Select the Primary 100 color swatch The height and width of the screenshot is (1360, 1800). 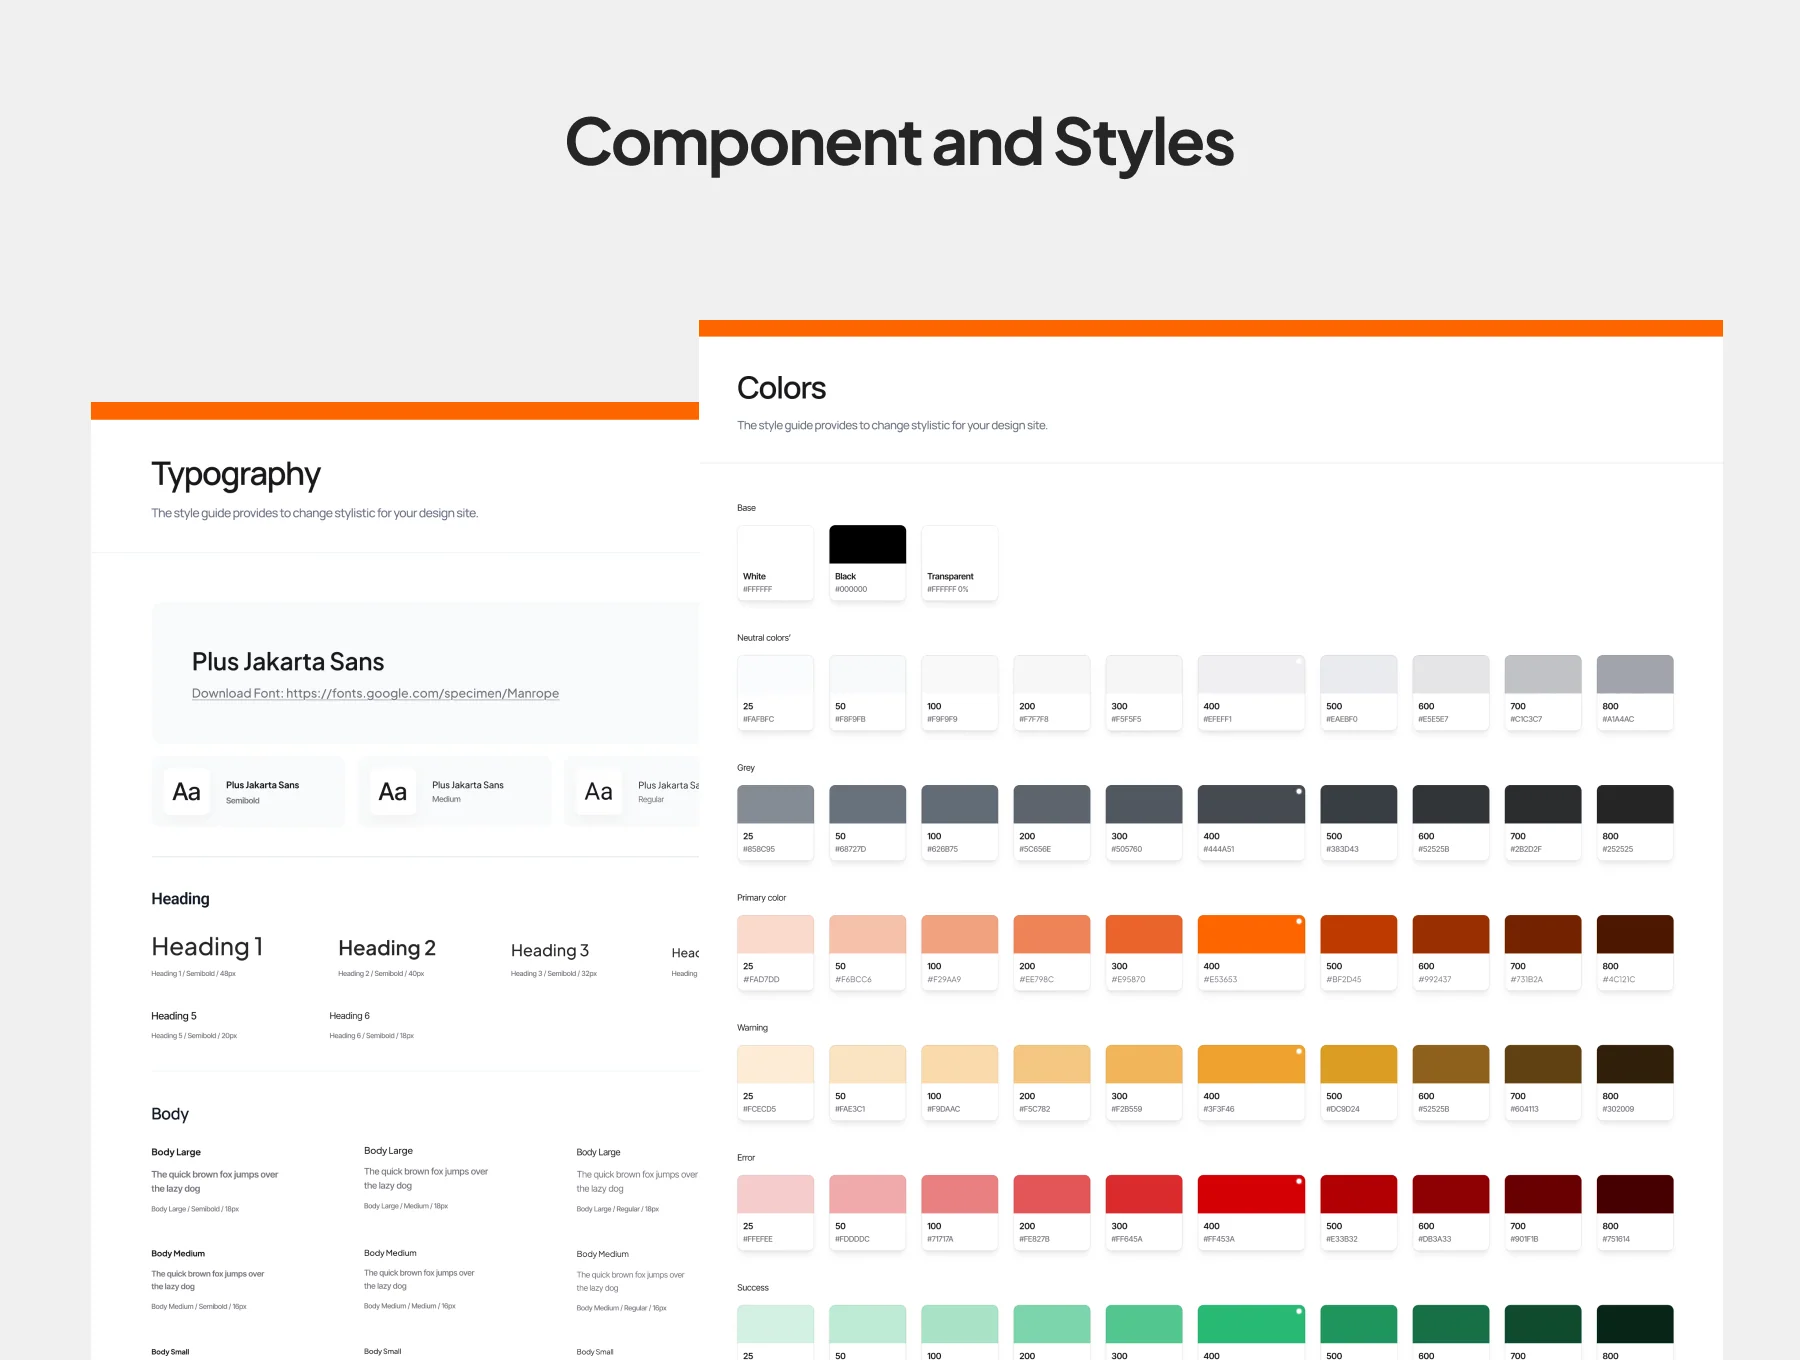(959, 953)
